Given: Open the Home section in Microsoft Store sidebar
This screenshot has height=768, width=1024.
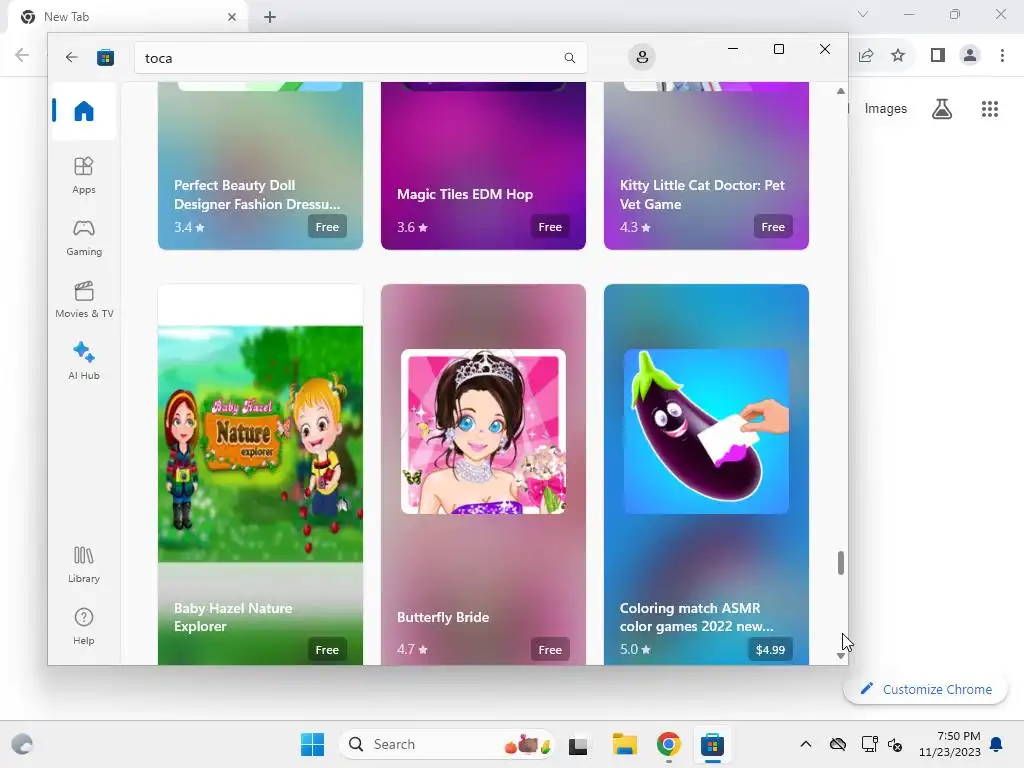Looking at the screenshot, I should 84,111.
